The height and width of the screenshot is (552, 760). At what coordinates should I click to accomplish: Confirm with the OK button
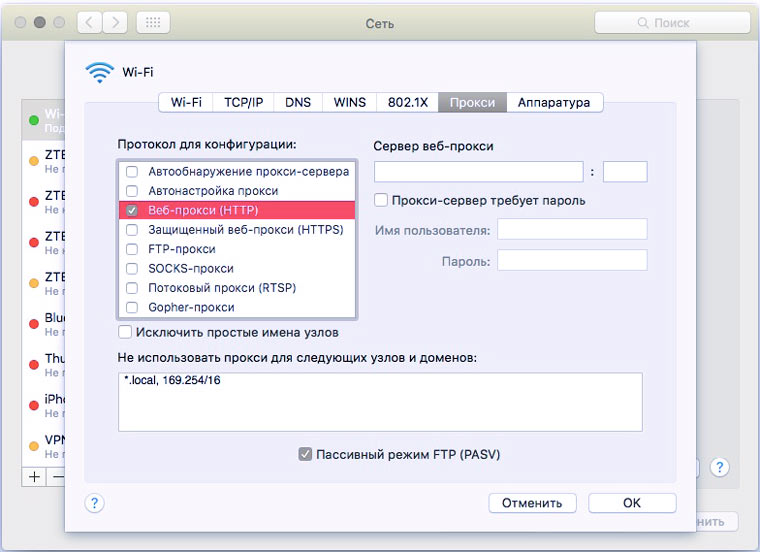(632, 503)
